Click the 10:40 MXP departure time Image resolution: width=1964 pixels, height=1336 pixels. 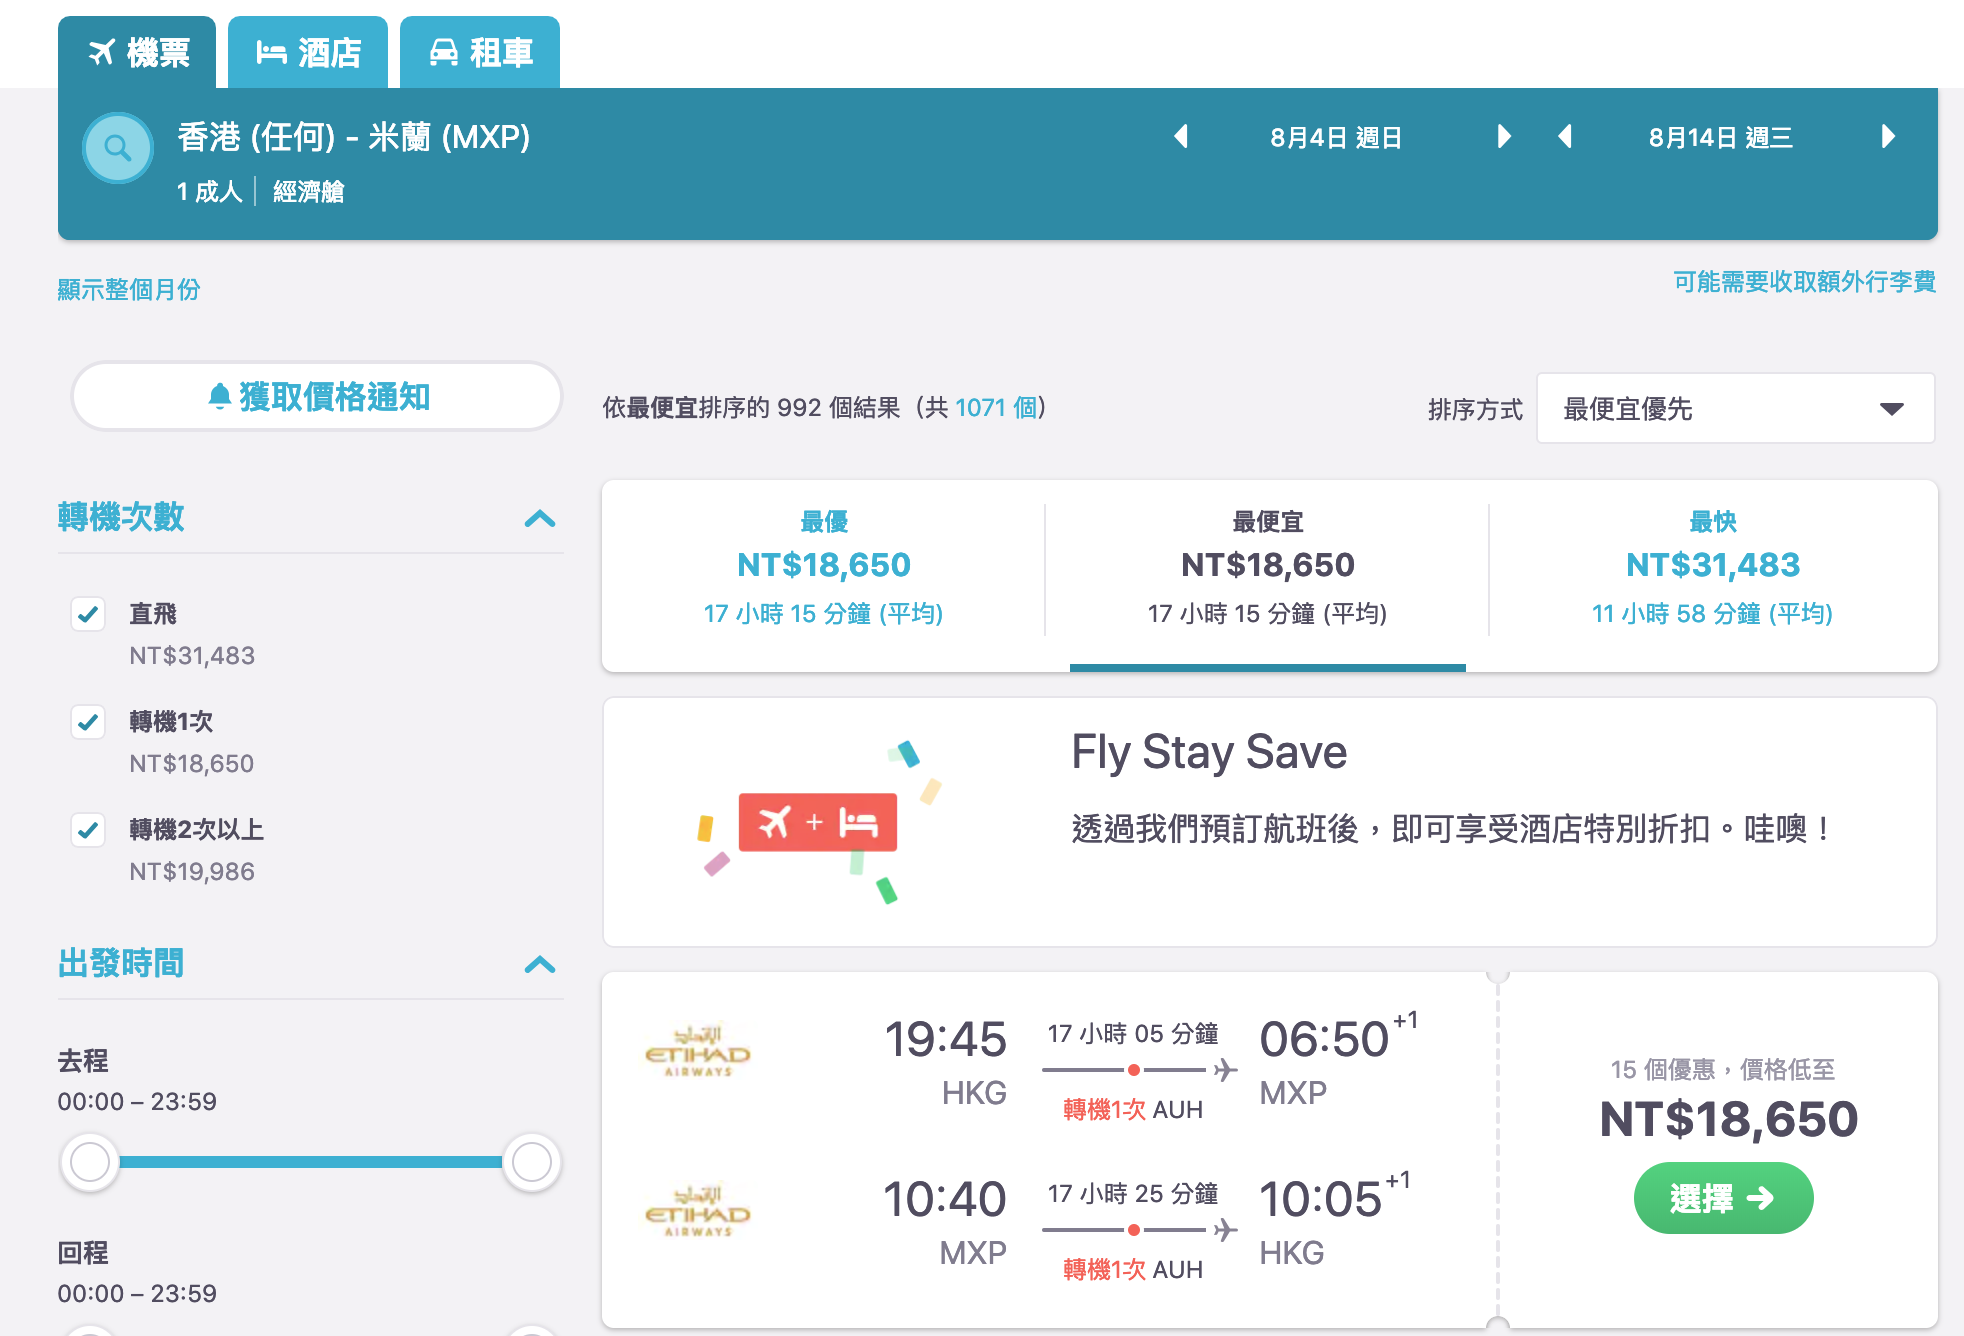(x=944, y=1200)
